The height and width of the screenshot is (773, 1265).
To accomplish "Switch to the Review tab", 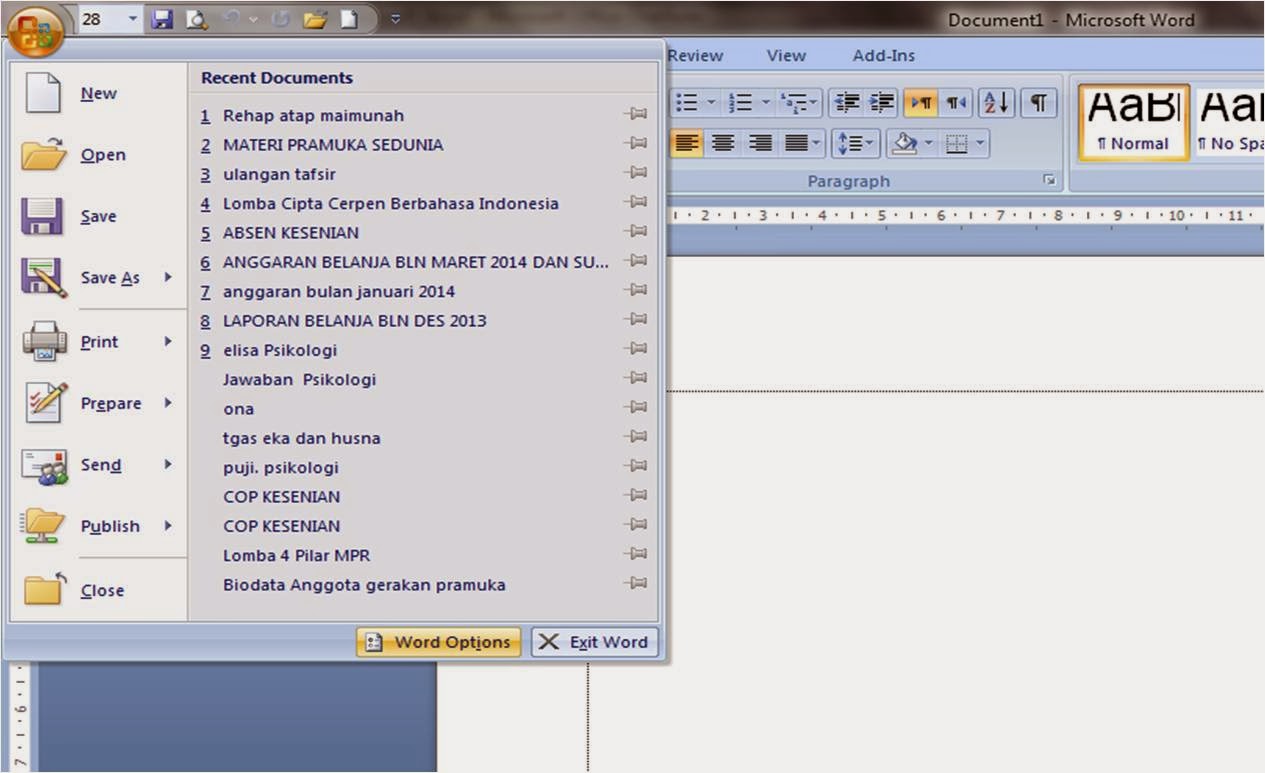I will click(x=696, y=56).
